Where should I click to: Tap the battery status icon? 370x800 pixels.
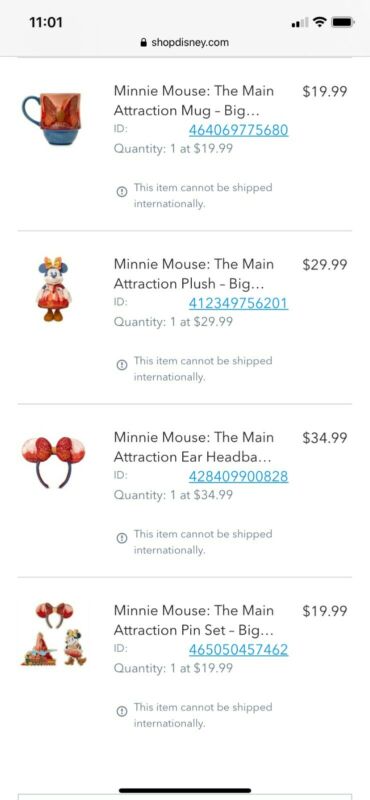(x=342, y=22)
